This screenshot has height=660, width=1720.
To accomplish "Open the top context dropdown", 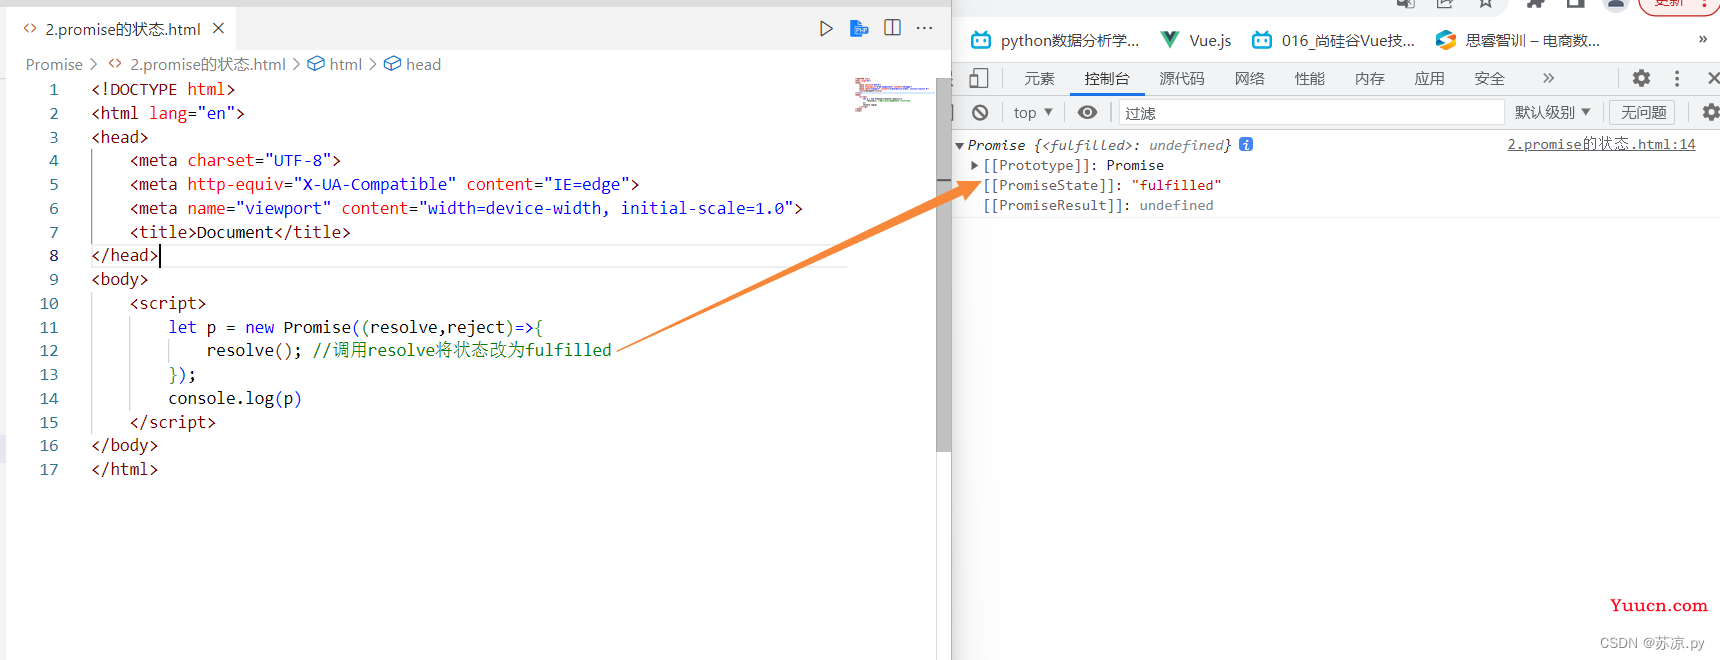I will (1033, 113).
